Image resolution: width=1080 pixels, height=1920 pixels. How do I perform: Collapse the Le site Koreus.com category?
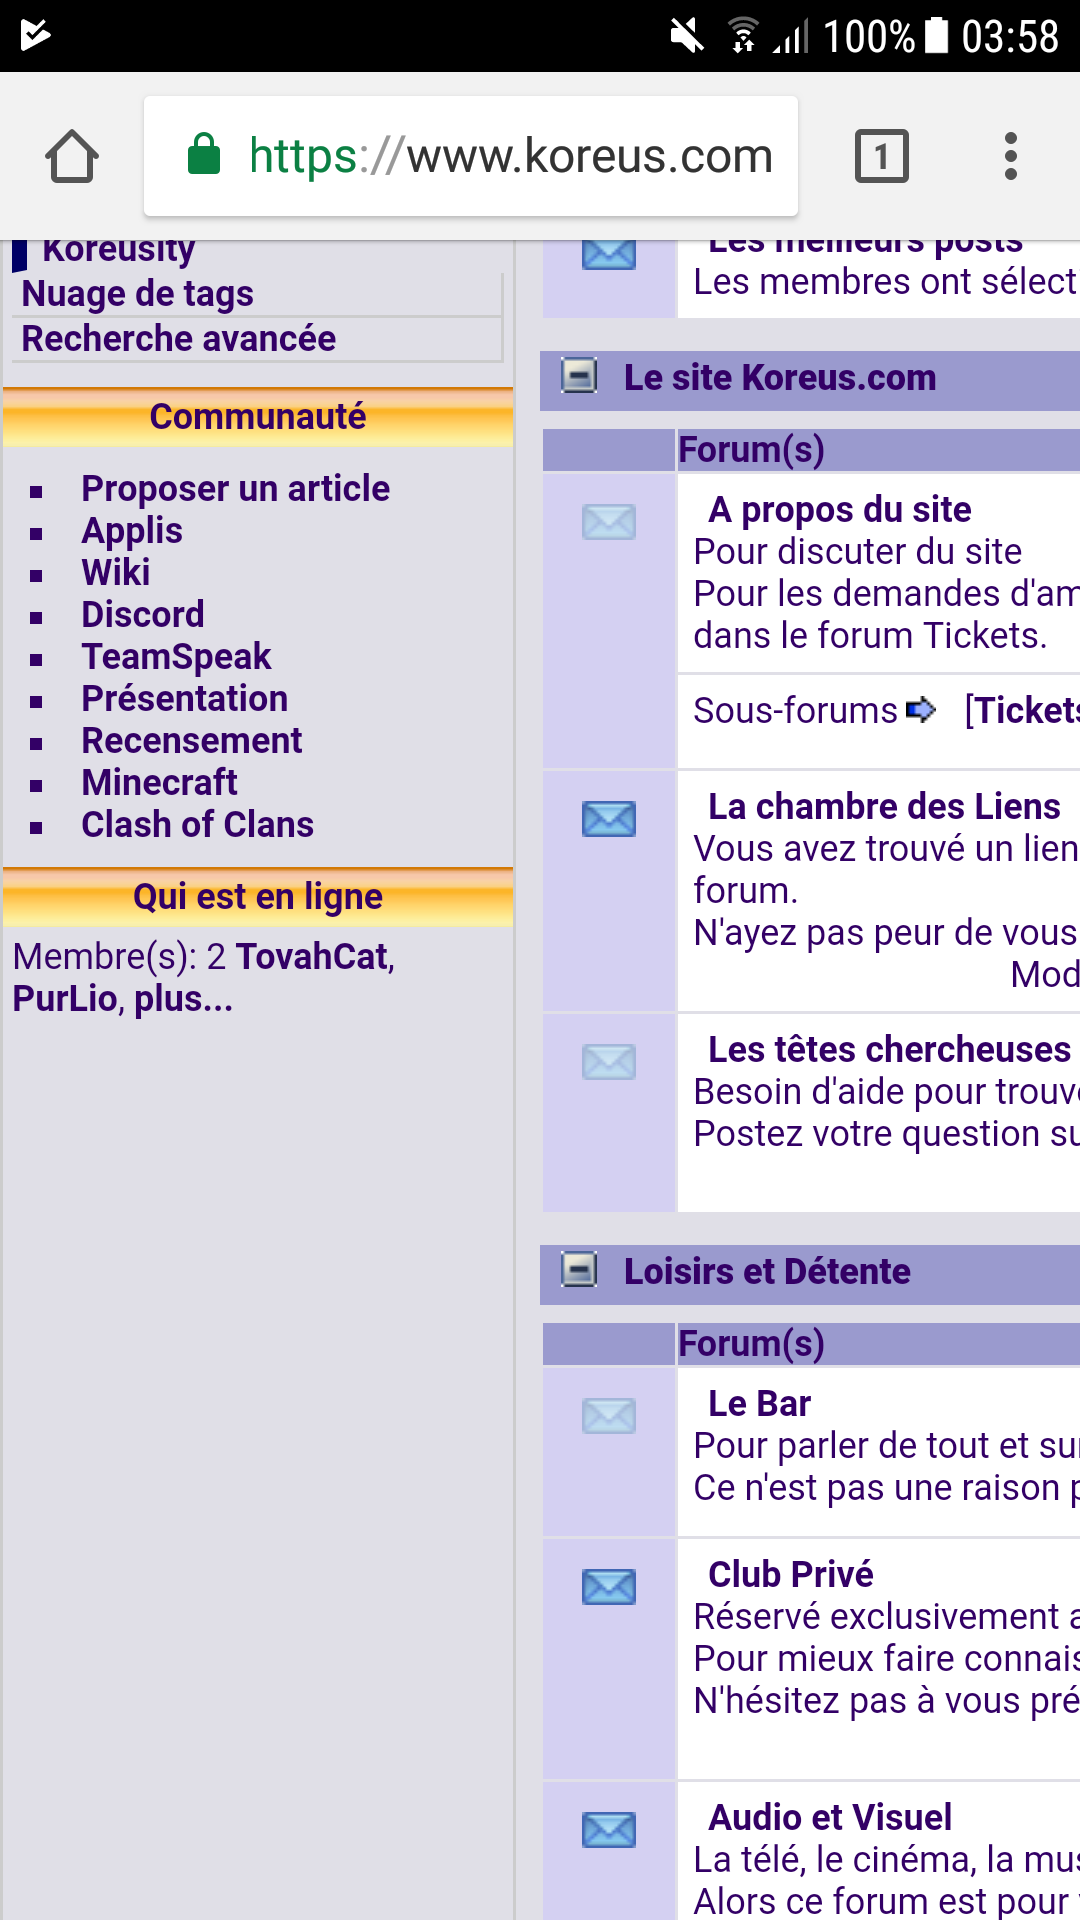(579, 376)
